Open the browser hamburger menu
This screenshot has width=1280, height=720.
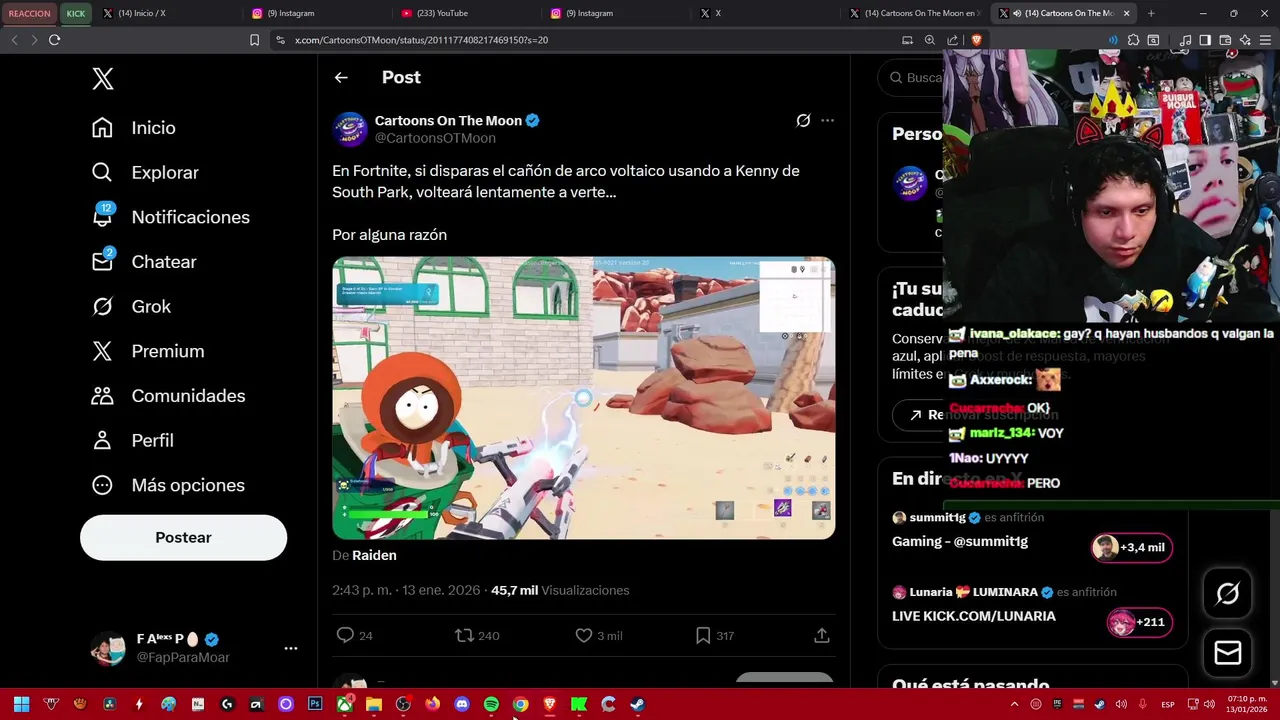[1265, 40]
